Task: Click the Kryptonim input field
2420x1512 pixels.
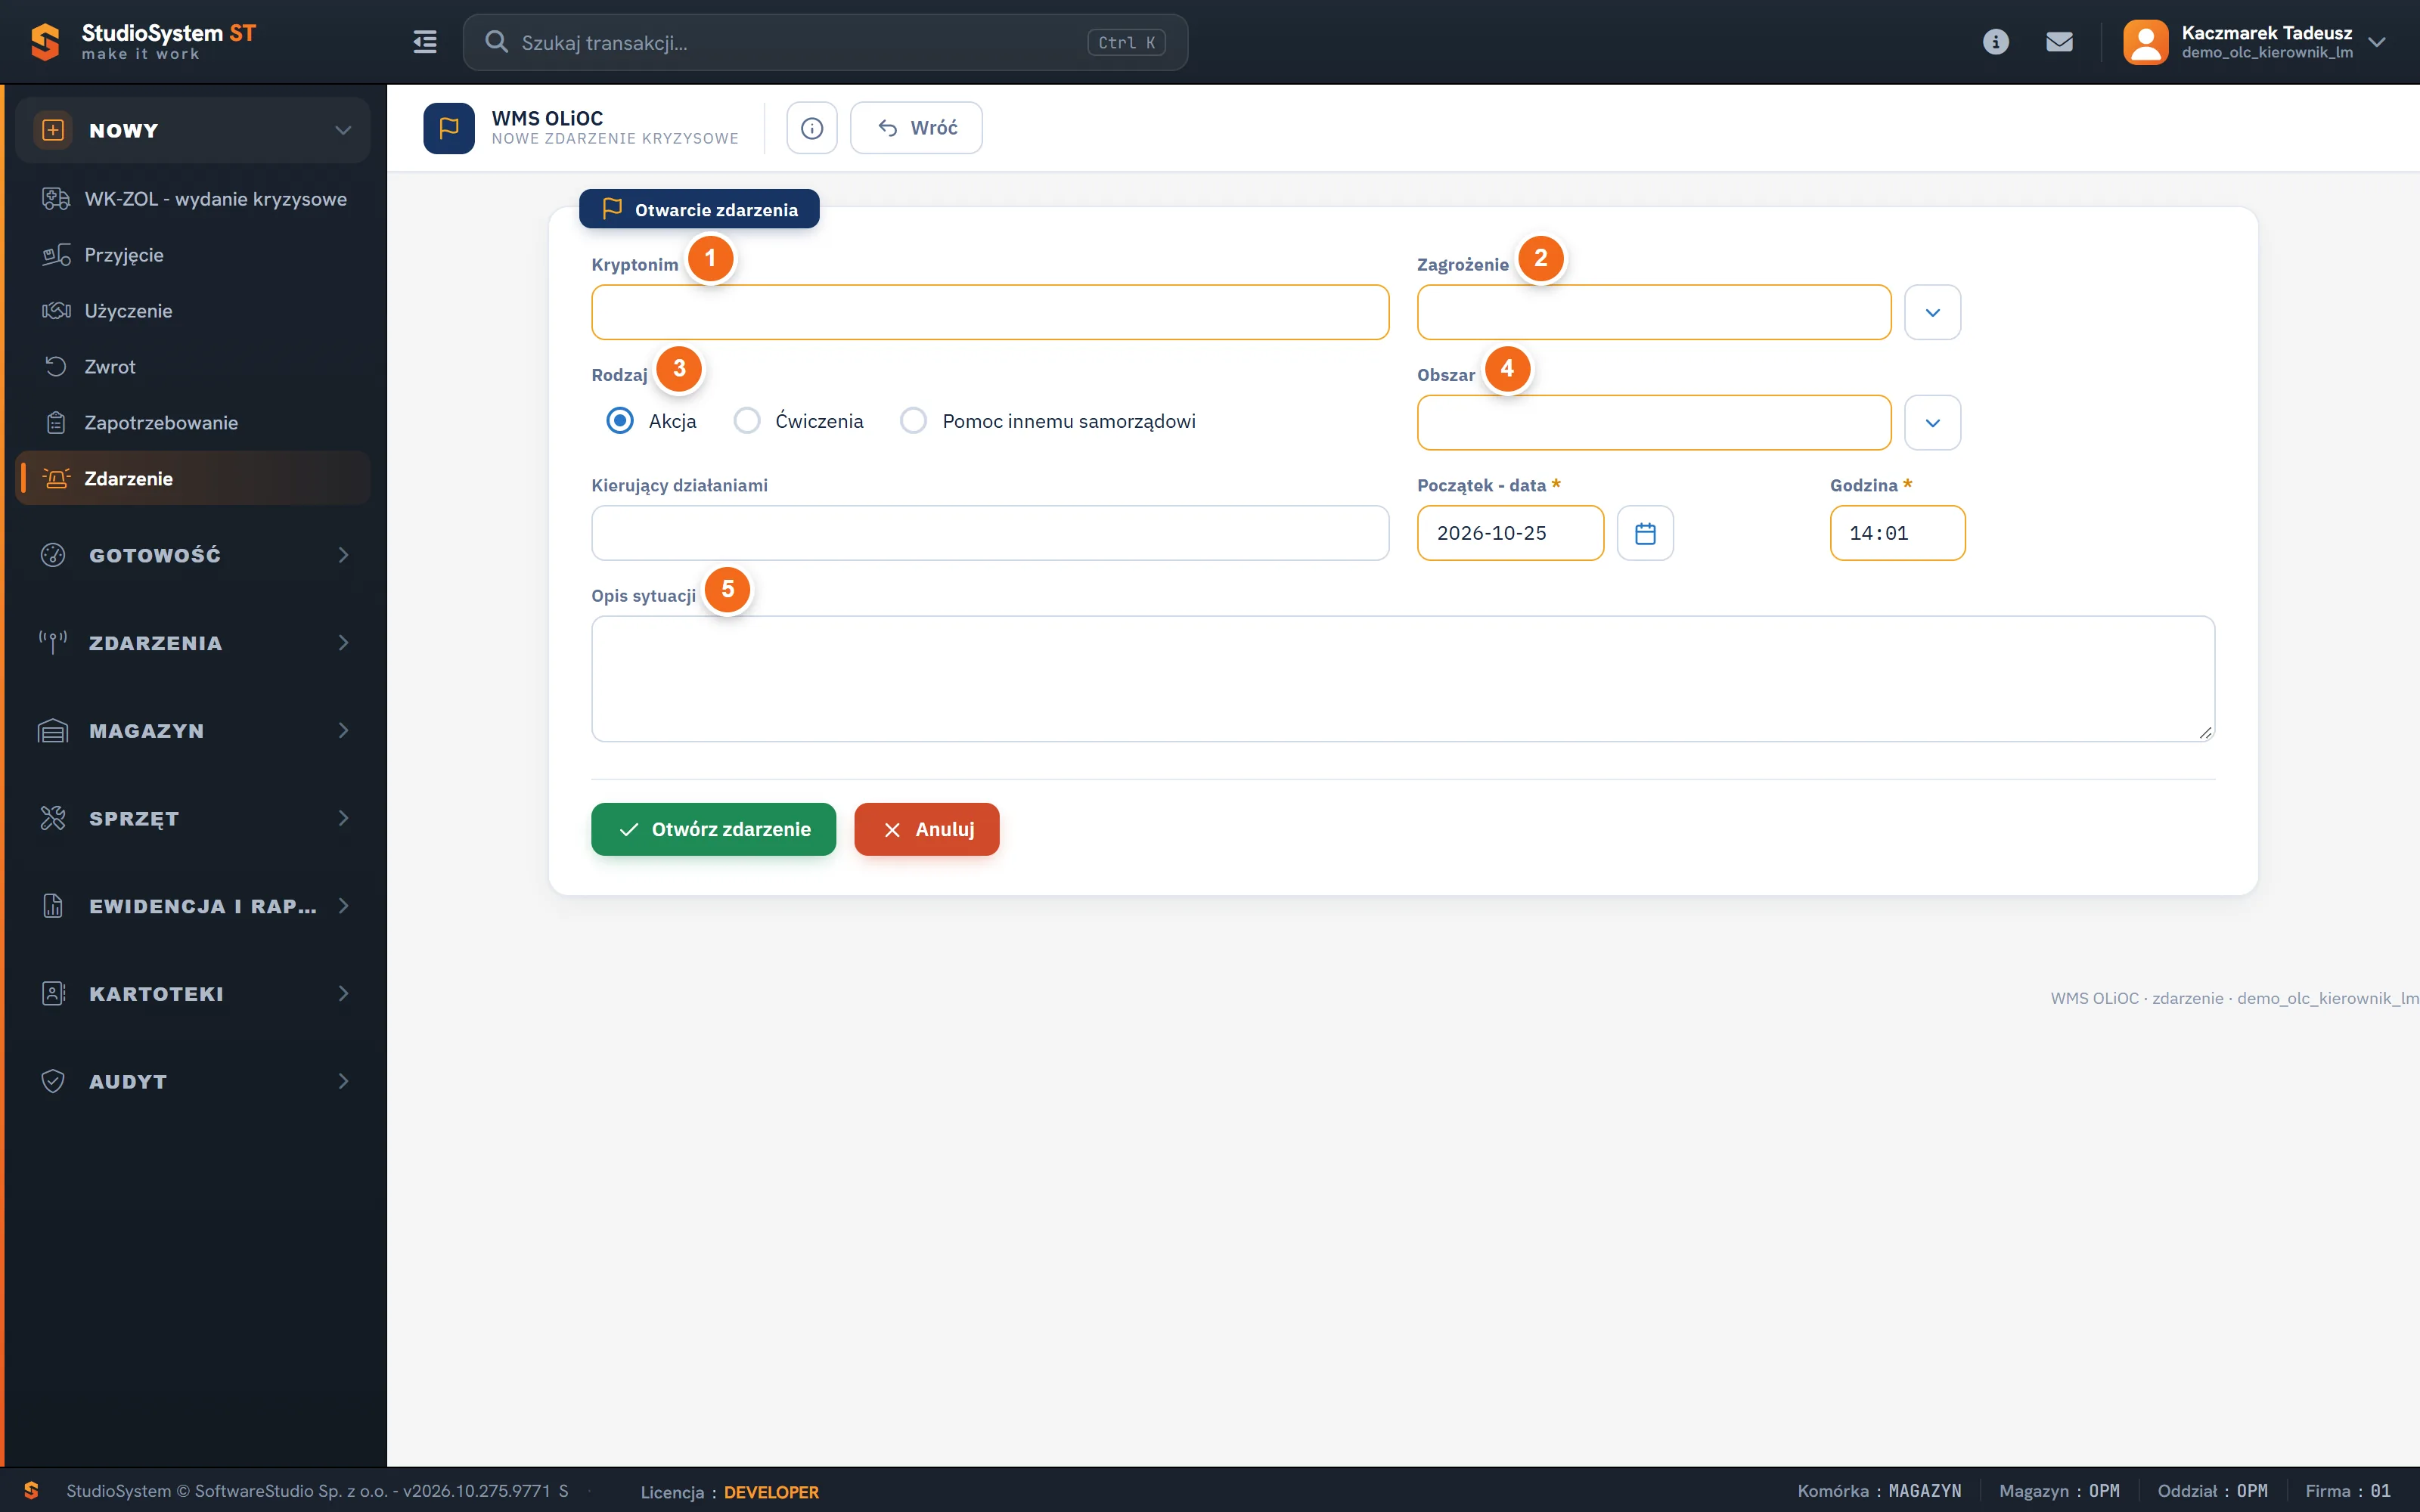Action: (990, 312)
